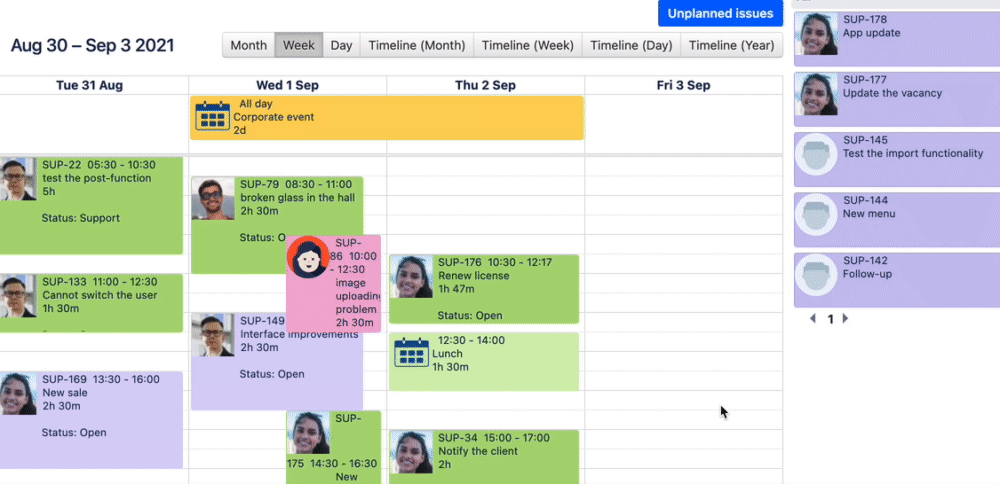Select the Timeline (Year) view
Image resolution: width=1000 pixels, height=484 pixels.
pyautogui.click(x=732, y=45)
